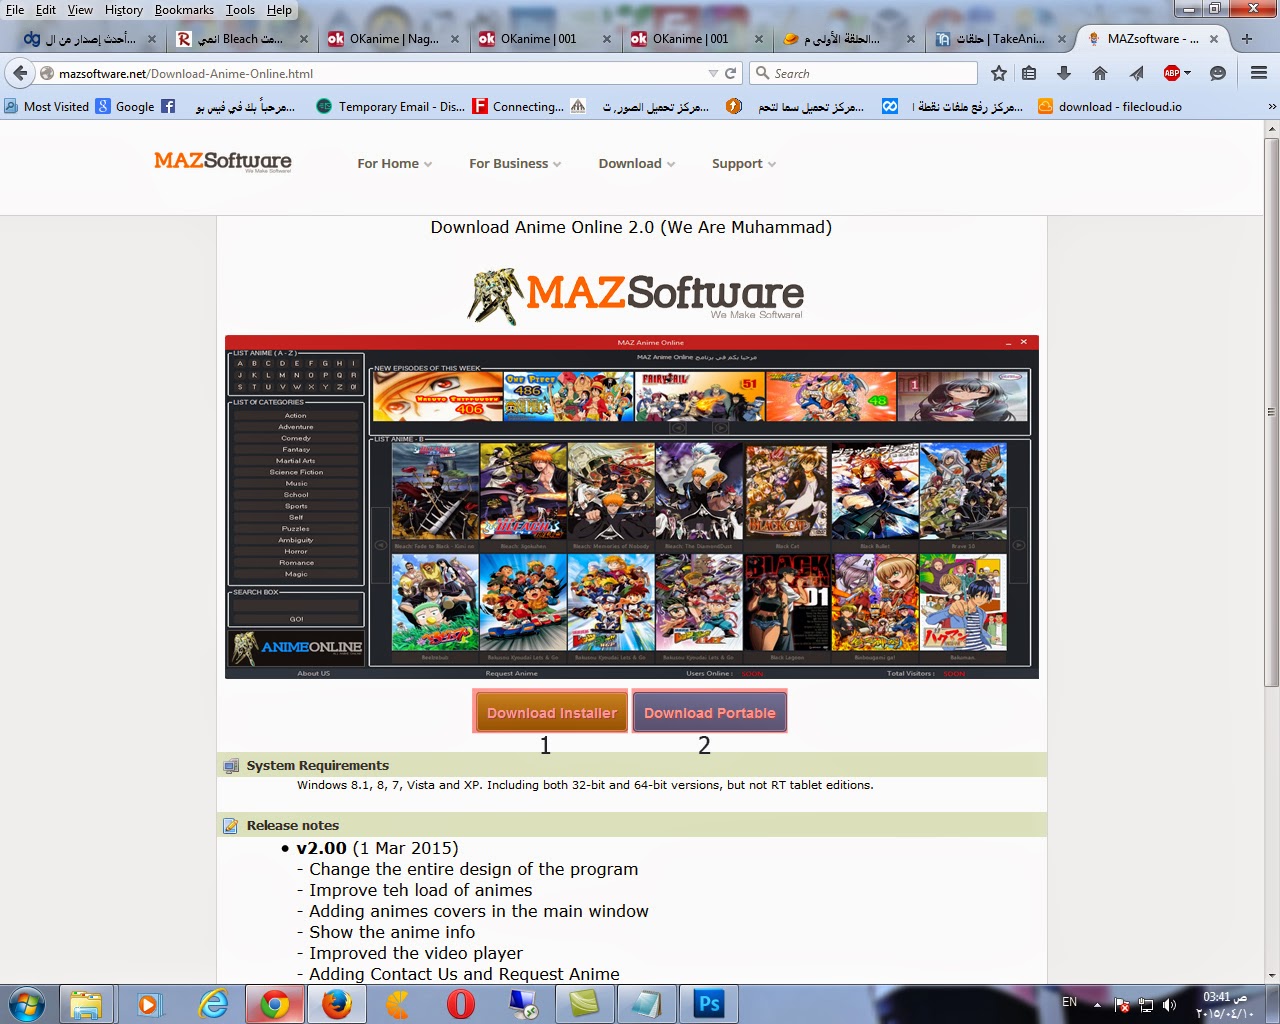The height and width of the screenshot is (1024, 1280).
Task: Click the Download Portable button
Action: coord(710,713)
